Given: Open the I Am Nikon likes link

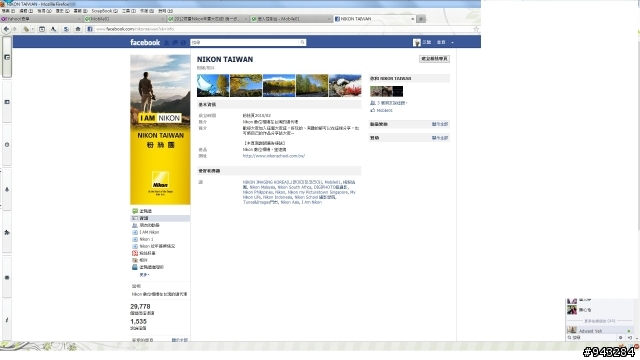Looking at the screenshot, I should [311, 202].
